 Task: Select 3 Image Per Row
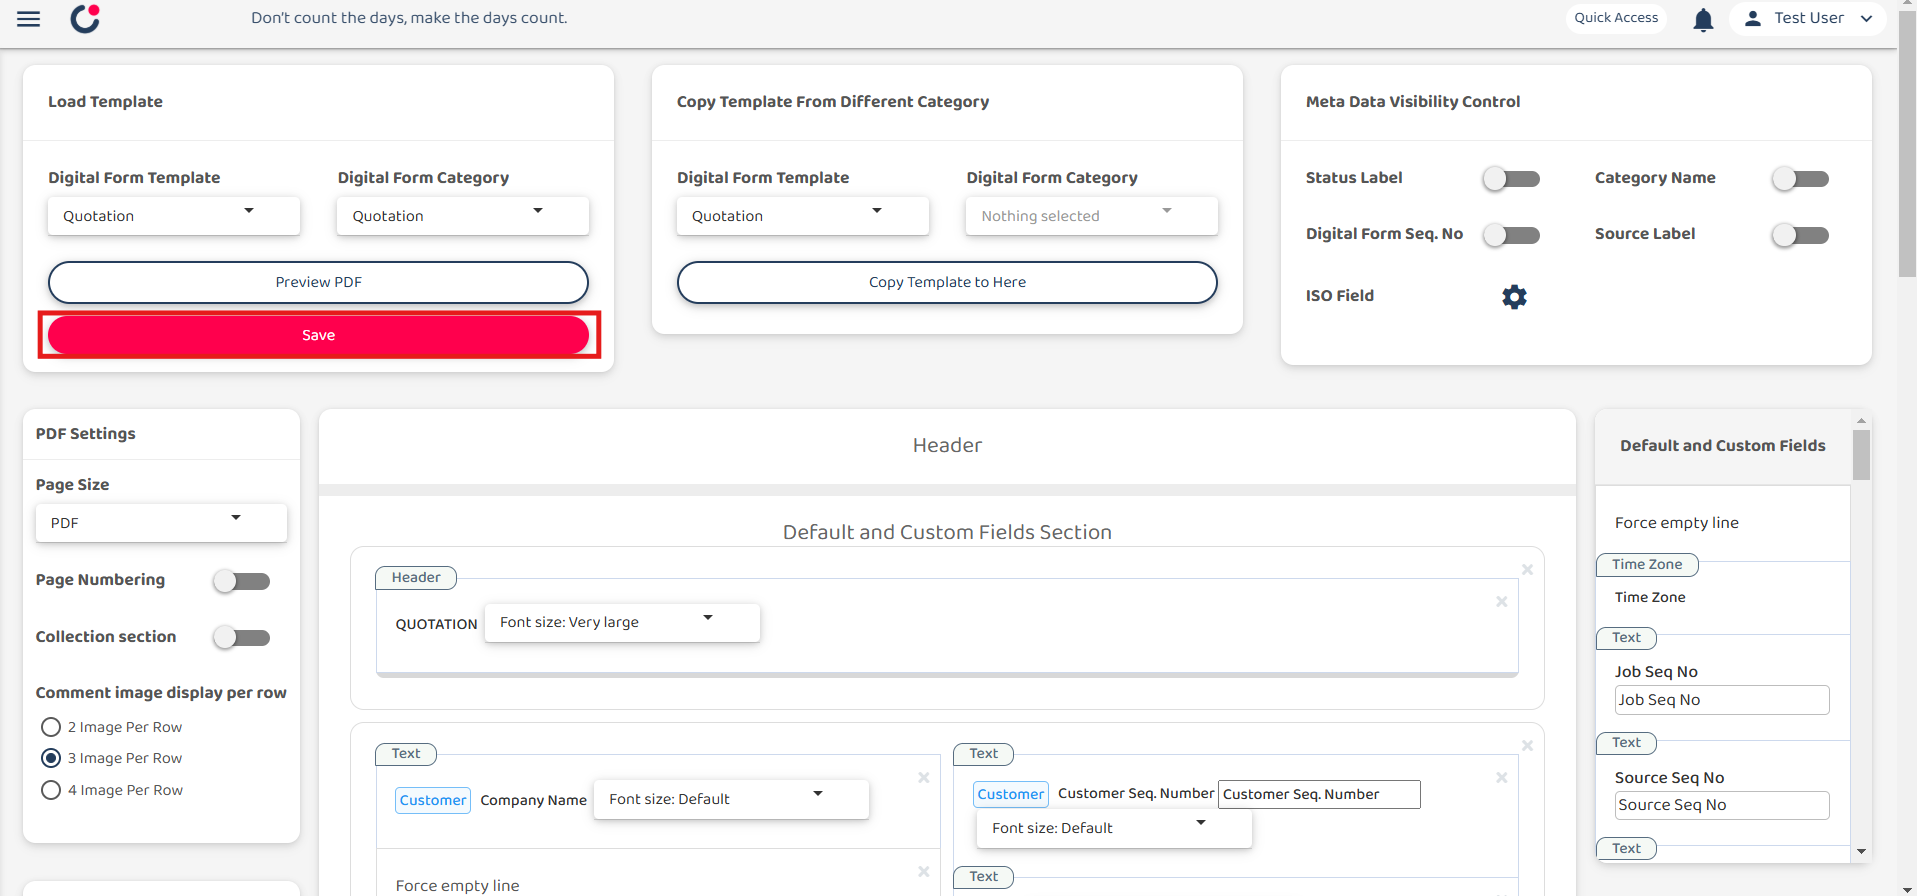coord(51,758)
